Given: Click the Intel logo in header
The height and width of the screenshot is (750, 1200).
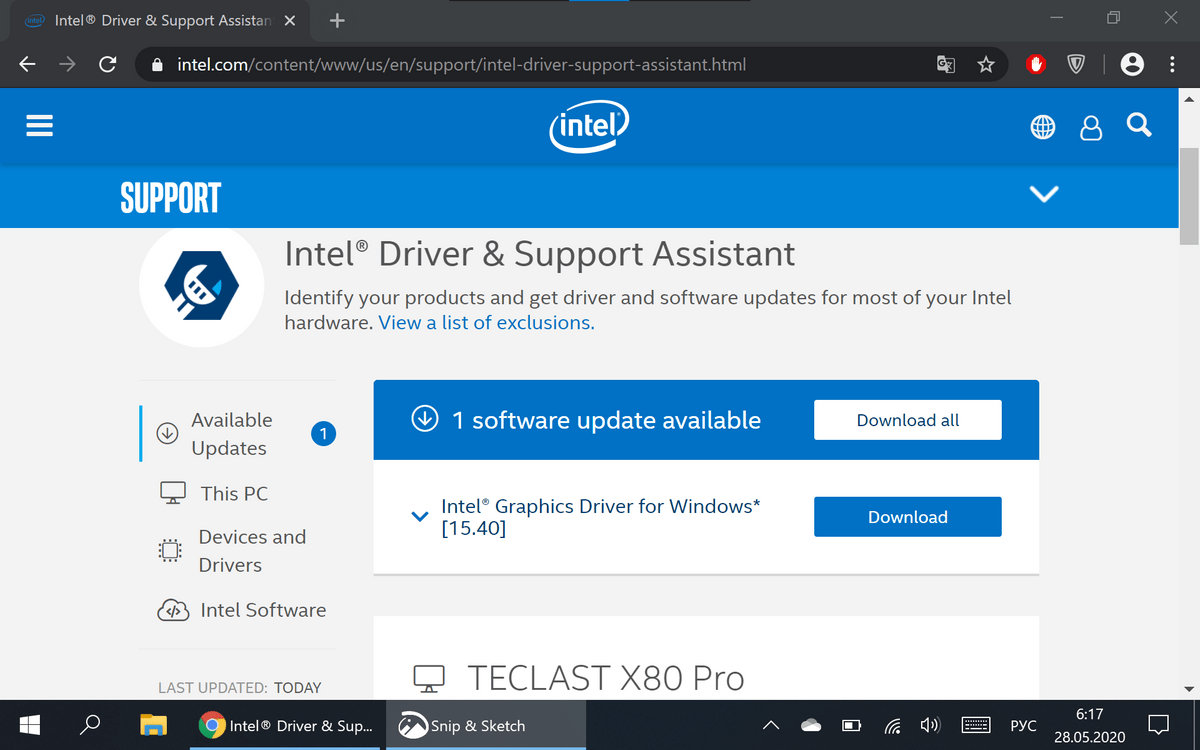Looking at the screenshot, I should coord(589,129).
